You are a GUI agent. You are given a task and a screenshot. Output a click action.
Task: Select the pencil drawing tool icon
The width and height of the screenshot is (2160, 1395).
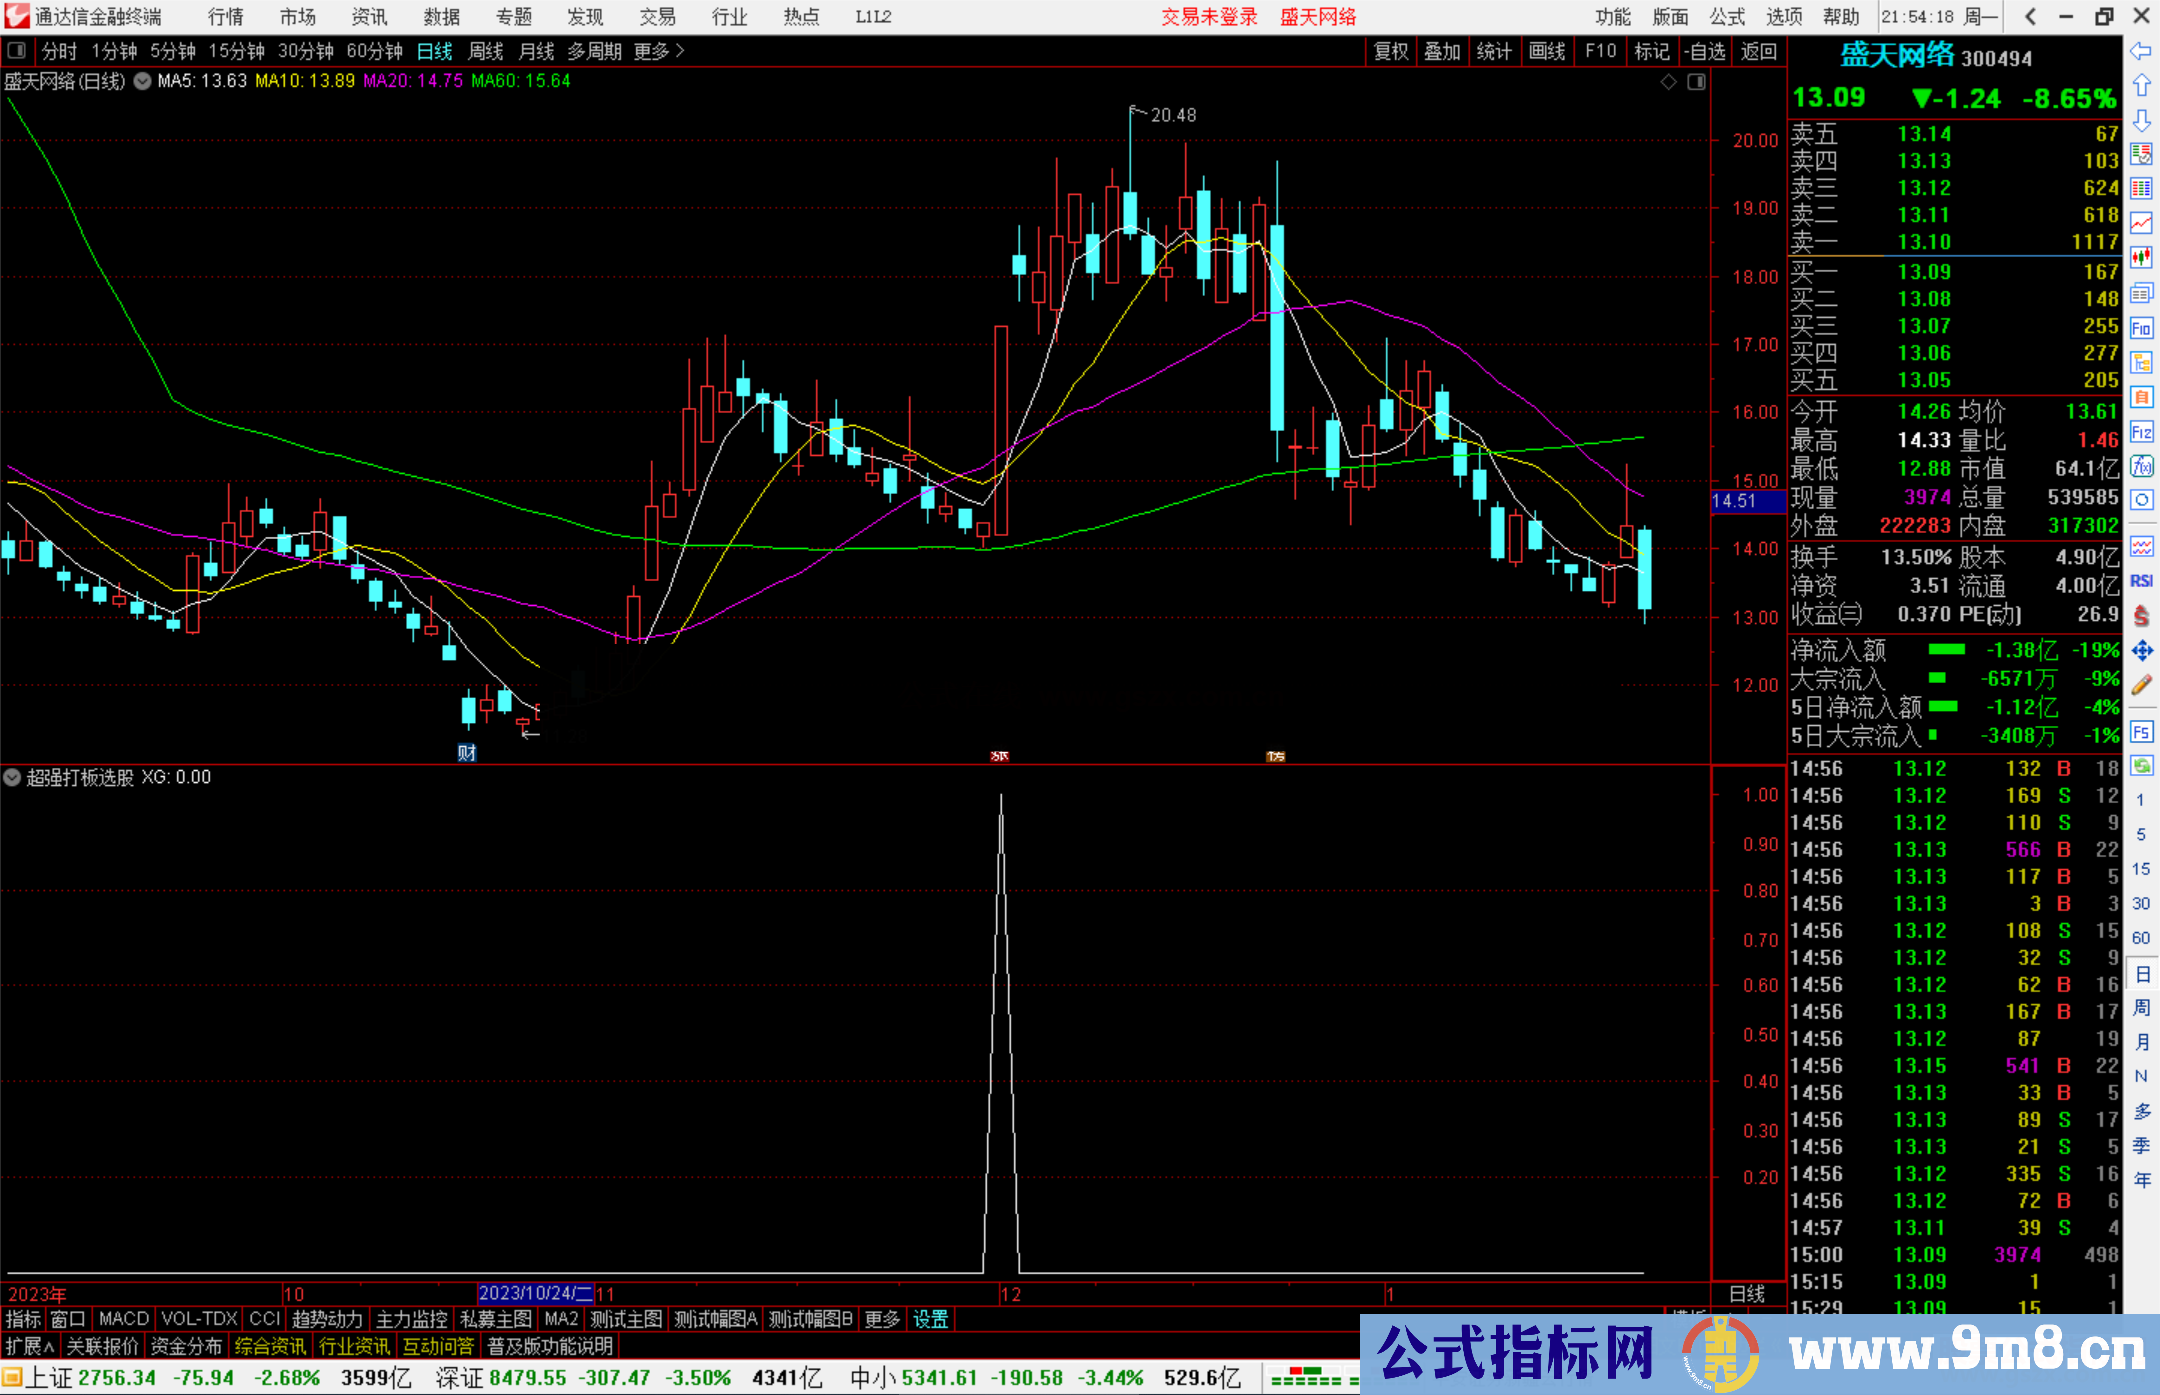(x=2141, y=685)
